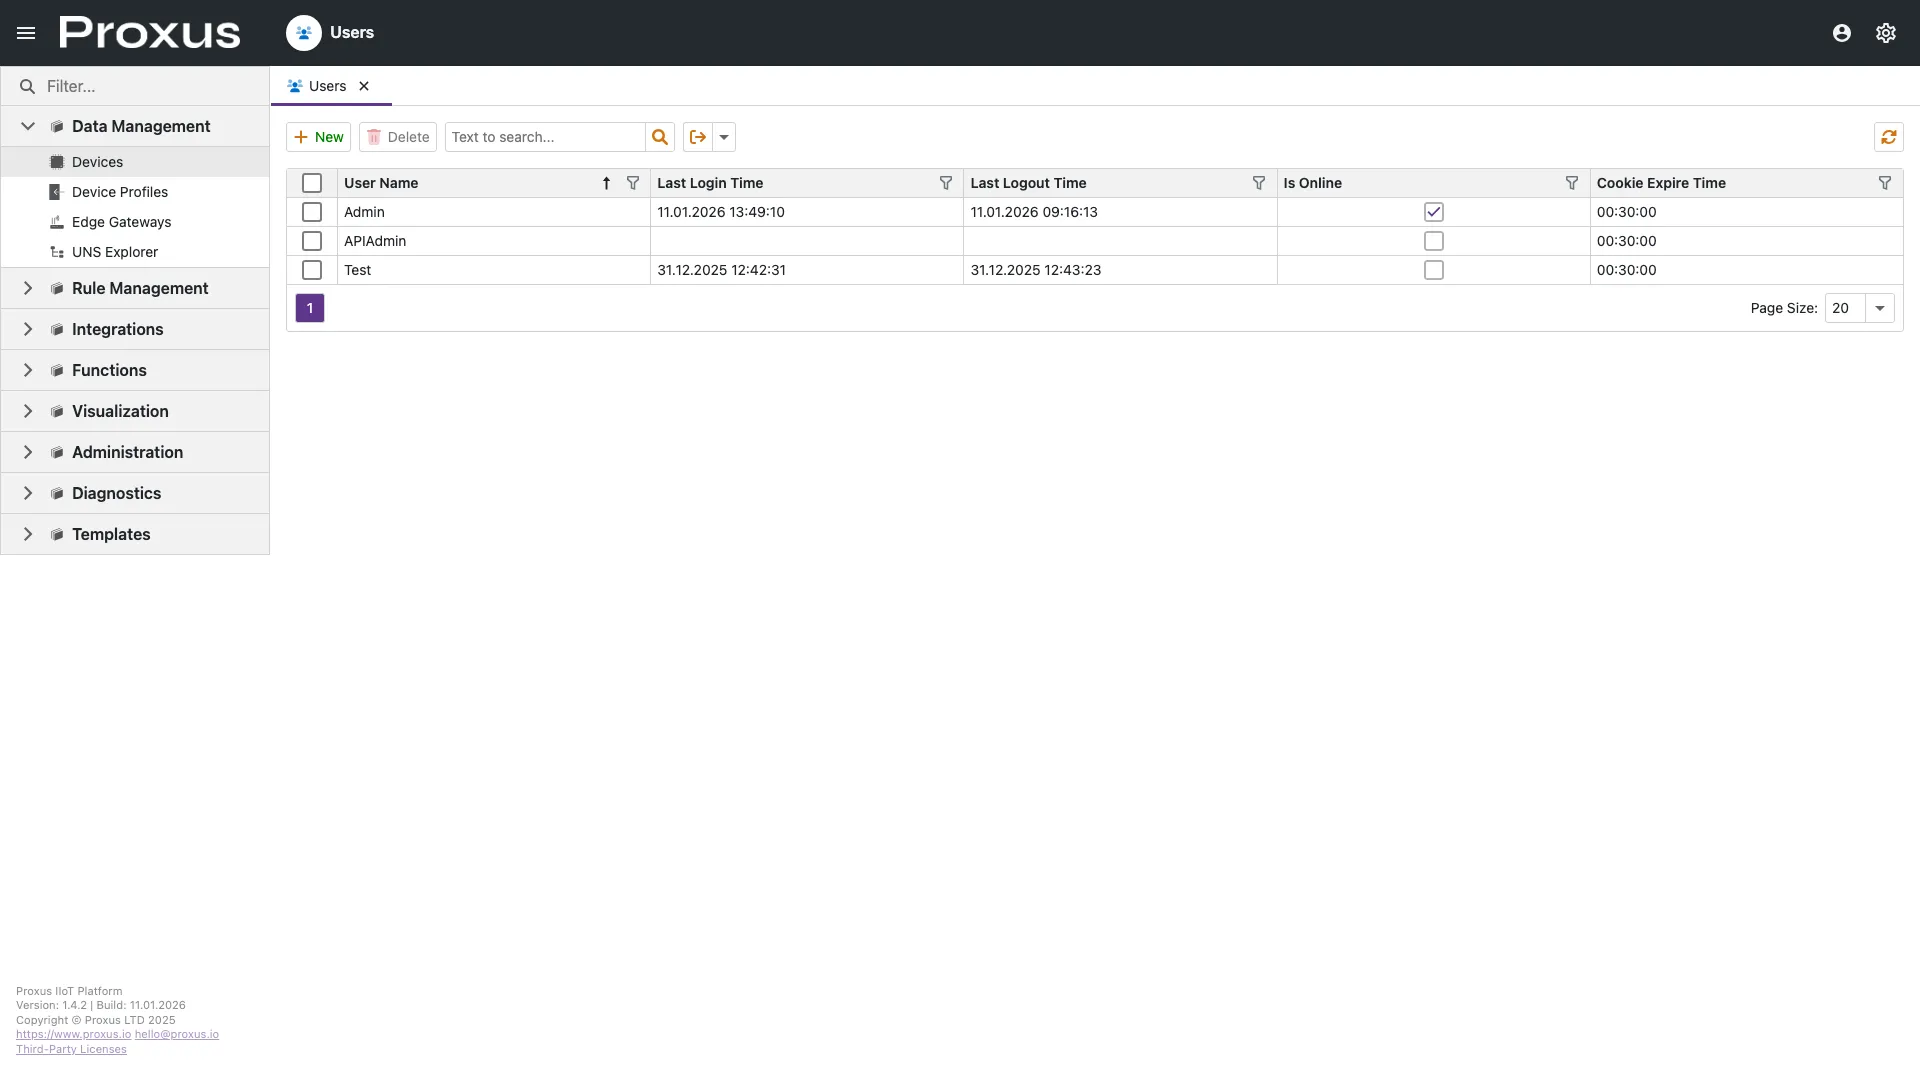Click the Edge Gateways sidebar item

[122, 222]
